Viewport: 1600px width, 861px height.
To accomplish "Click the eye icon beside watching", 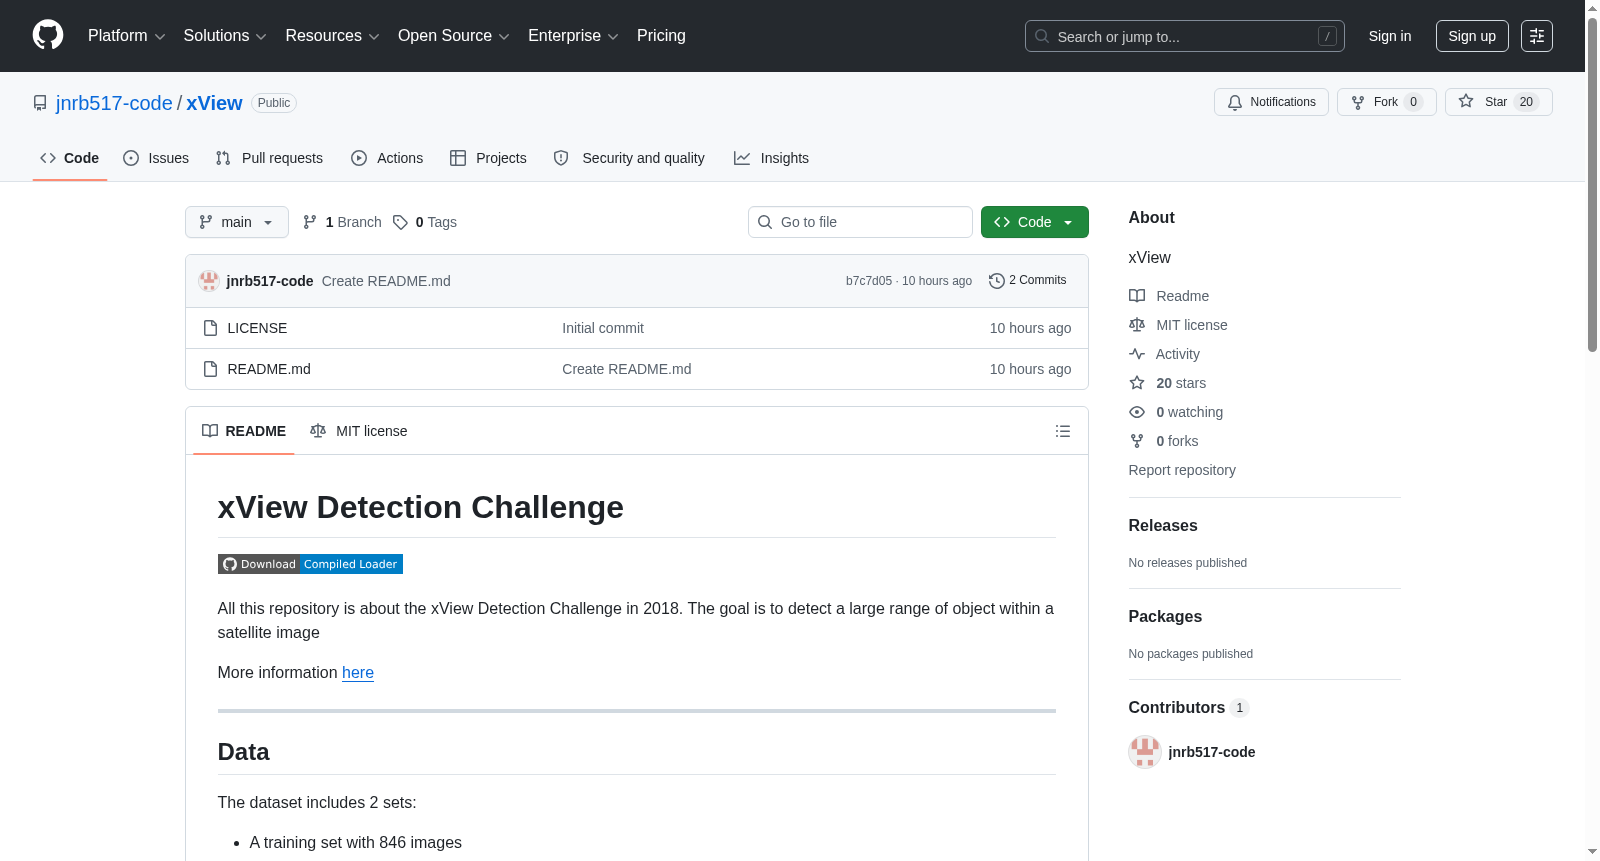I will pyautogui.click(x=1137, y=412).
